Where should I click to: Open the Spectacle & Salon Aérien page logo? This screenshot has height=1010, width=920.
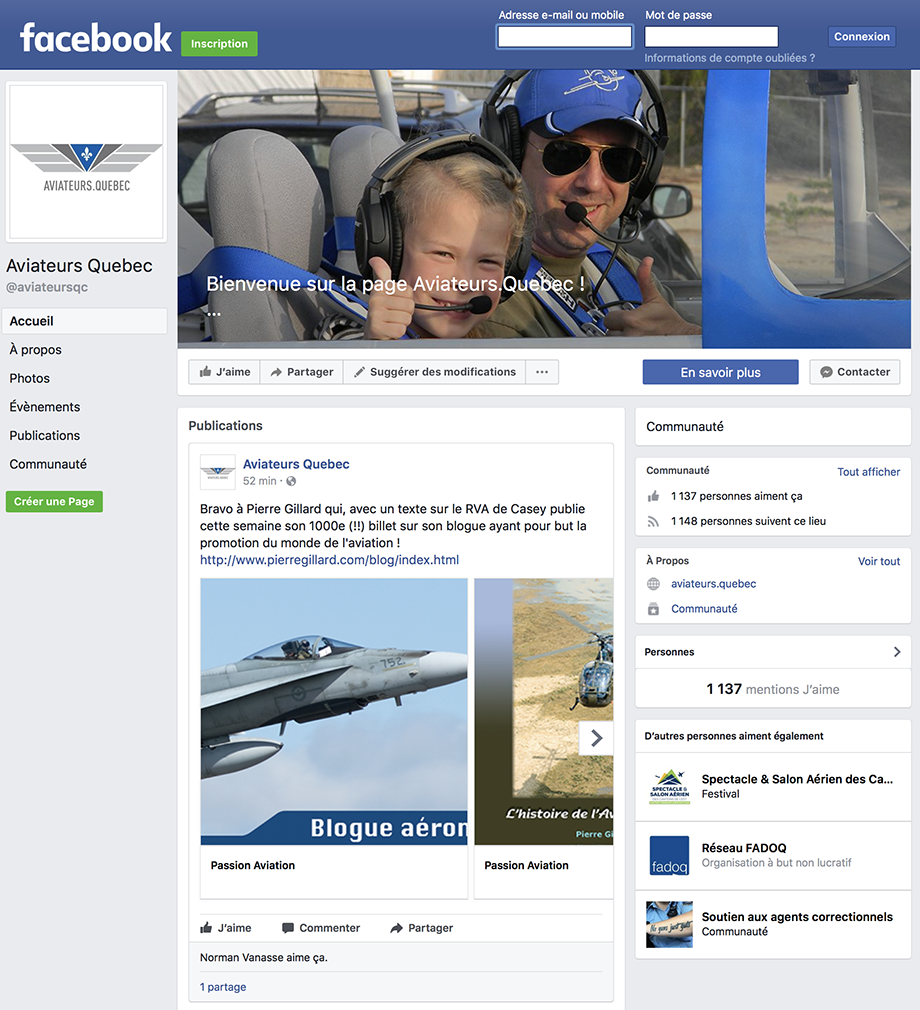(x=669, y=786)
